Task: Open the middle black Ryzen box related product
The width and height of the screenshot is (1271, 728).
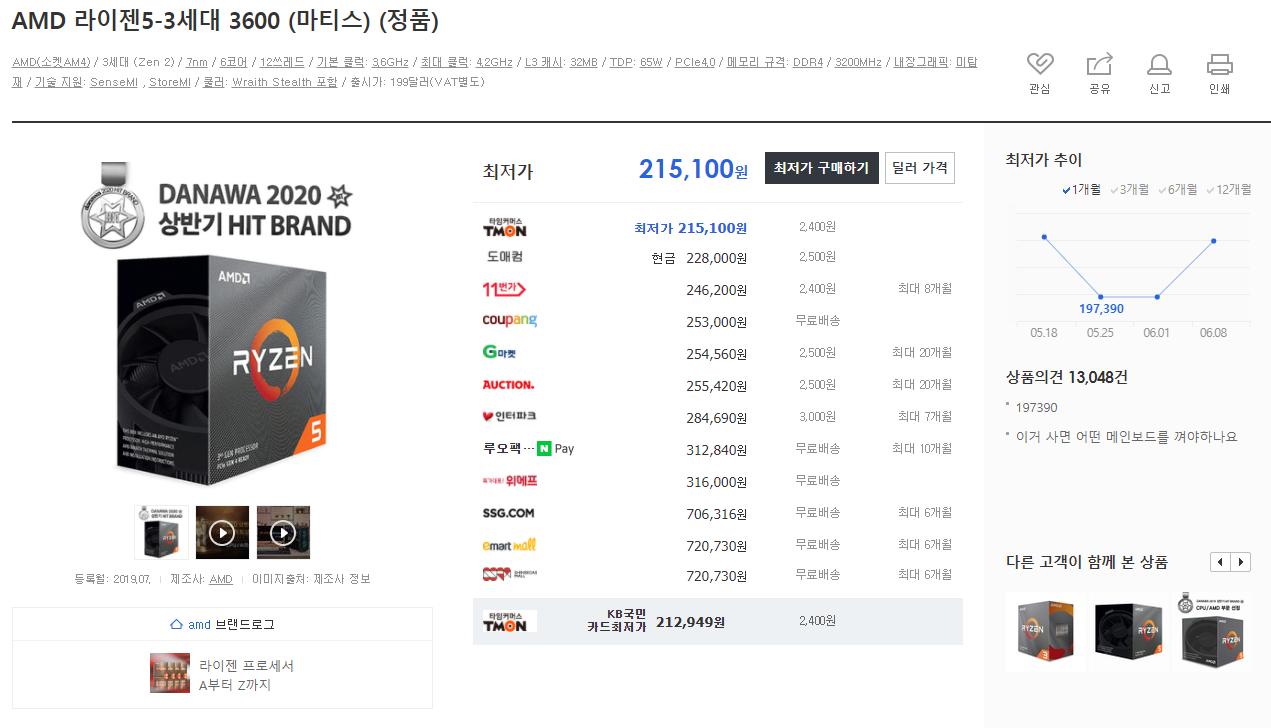Action: 1129,632
